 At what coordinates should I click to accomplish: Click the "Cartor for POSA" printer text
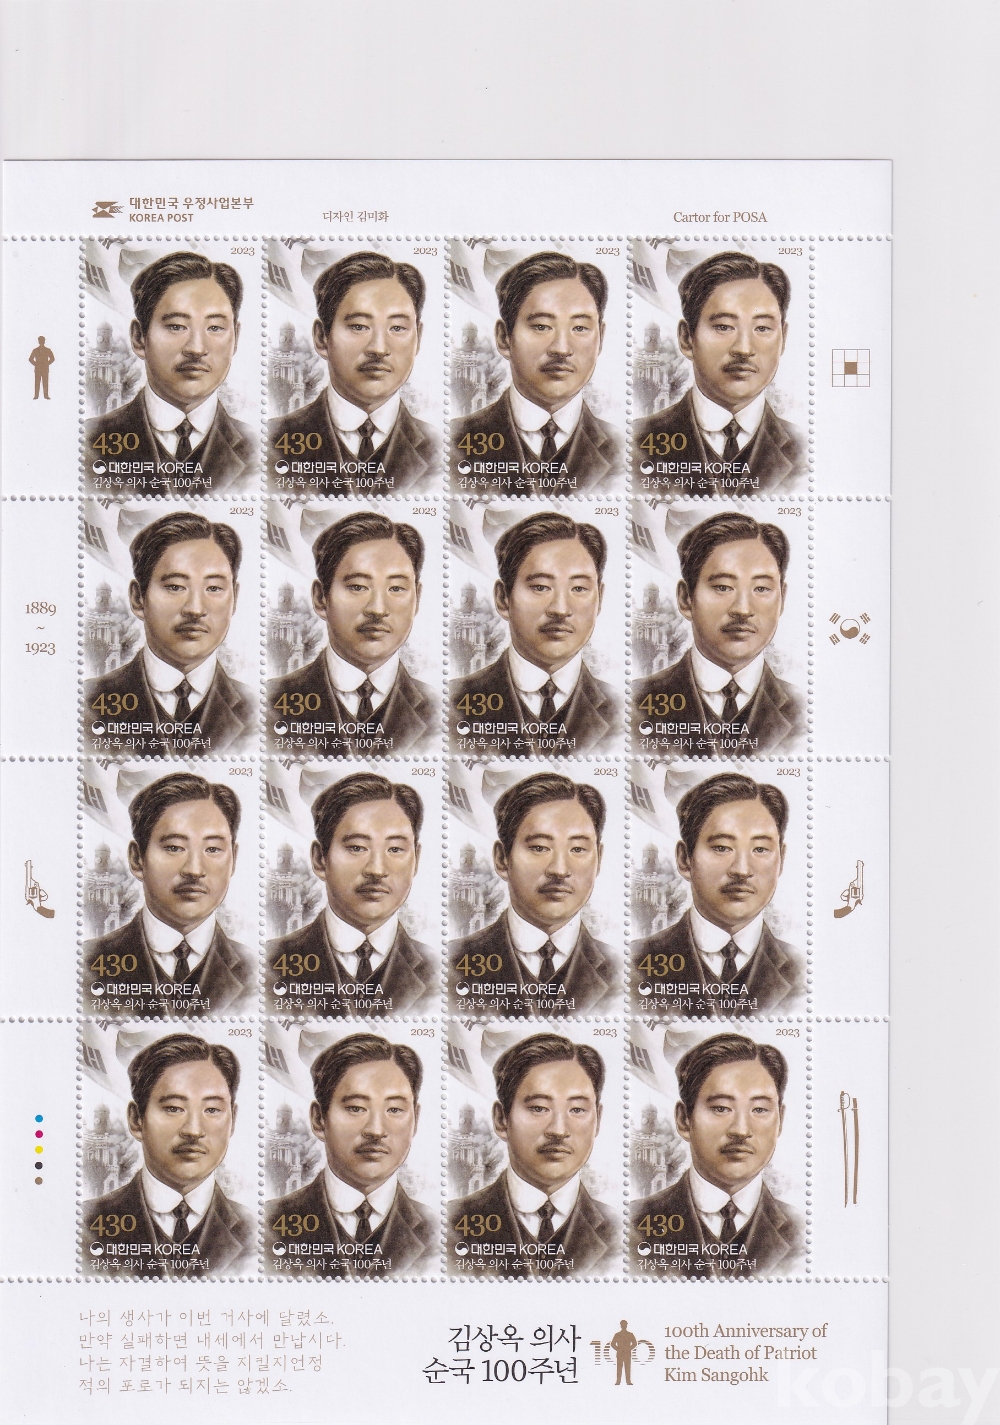point(719,216)
